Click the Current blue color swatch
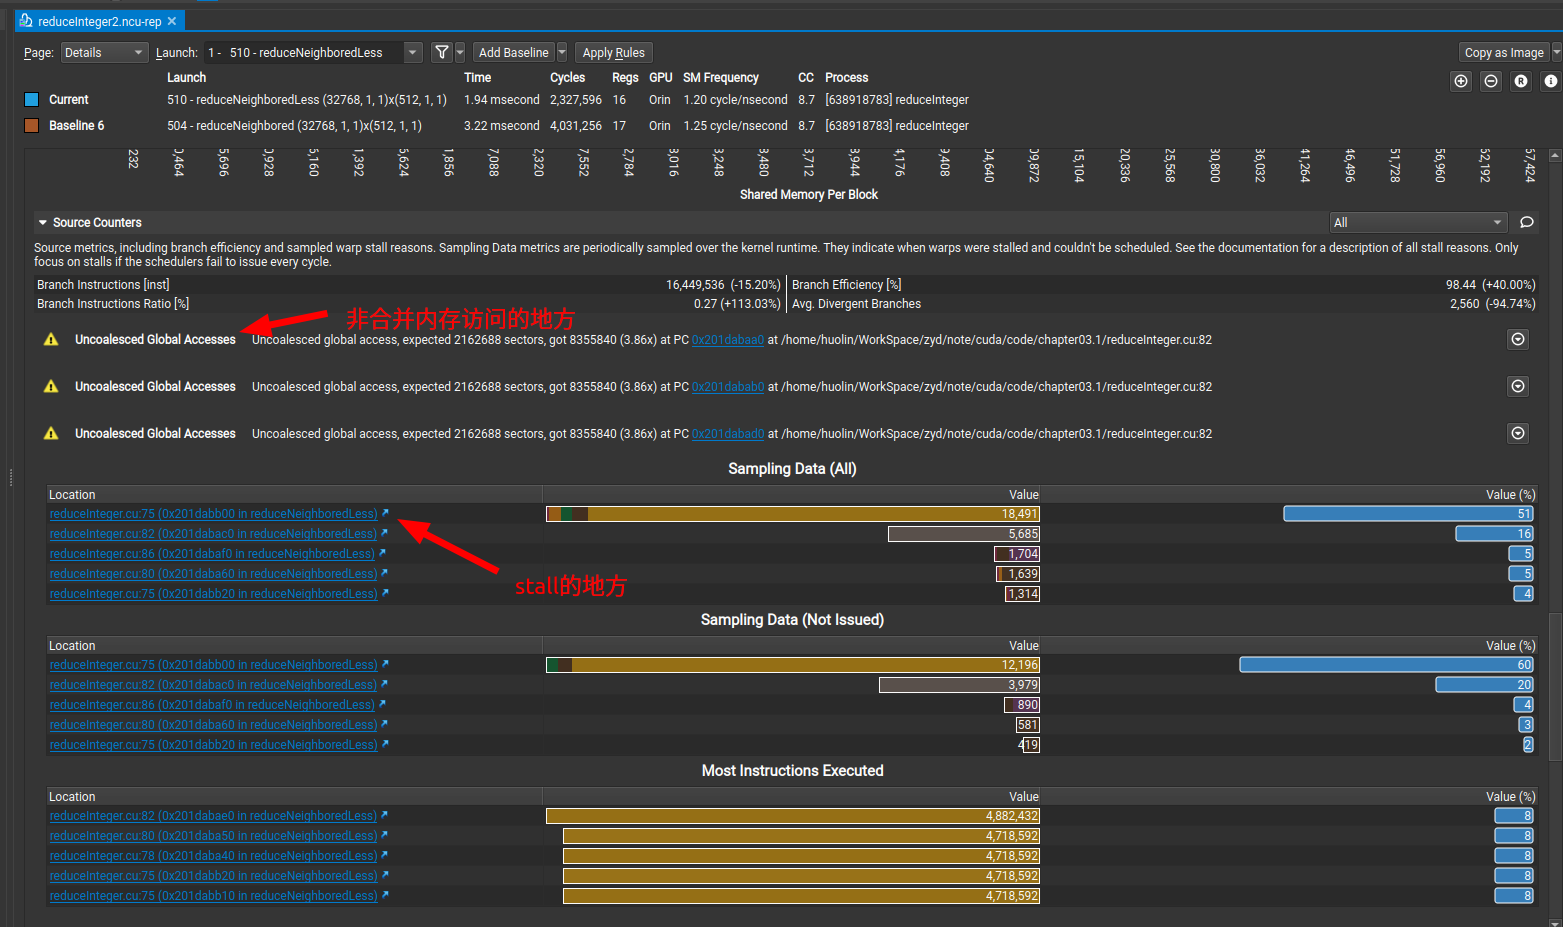 (x=31, y=99)
